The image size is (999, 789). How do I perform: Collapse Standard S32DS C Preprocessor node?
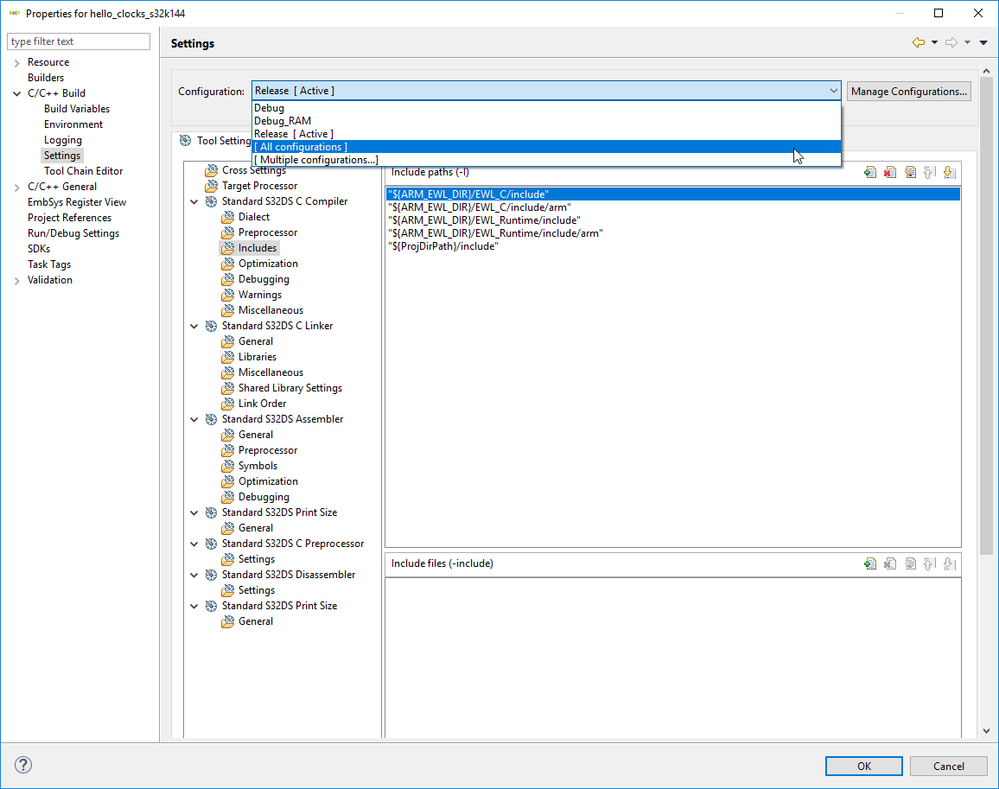(x=194, y=544)
